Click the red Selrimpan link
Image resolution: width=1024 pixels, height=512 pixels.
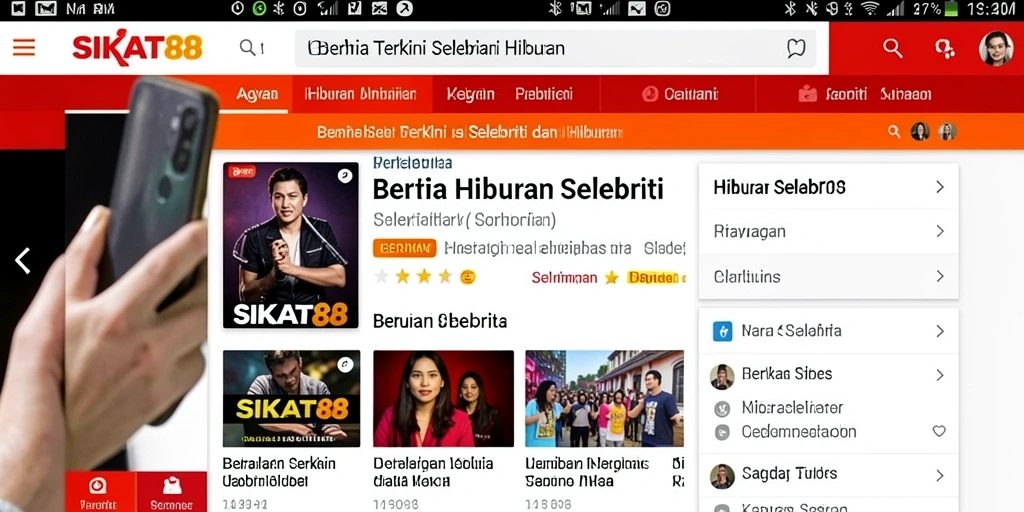tap(564, 278)
